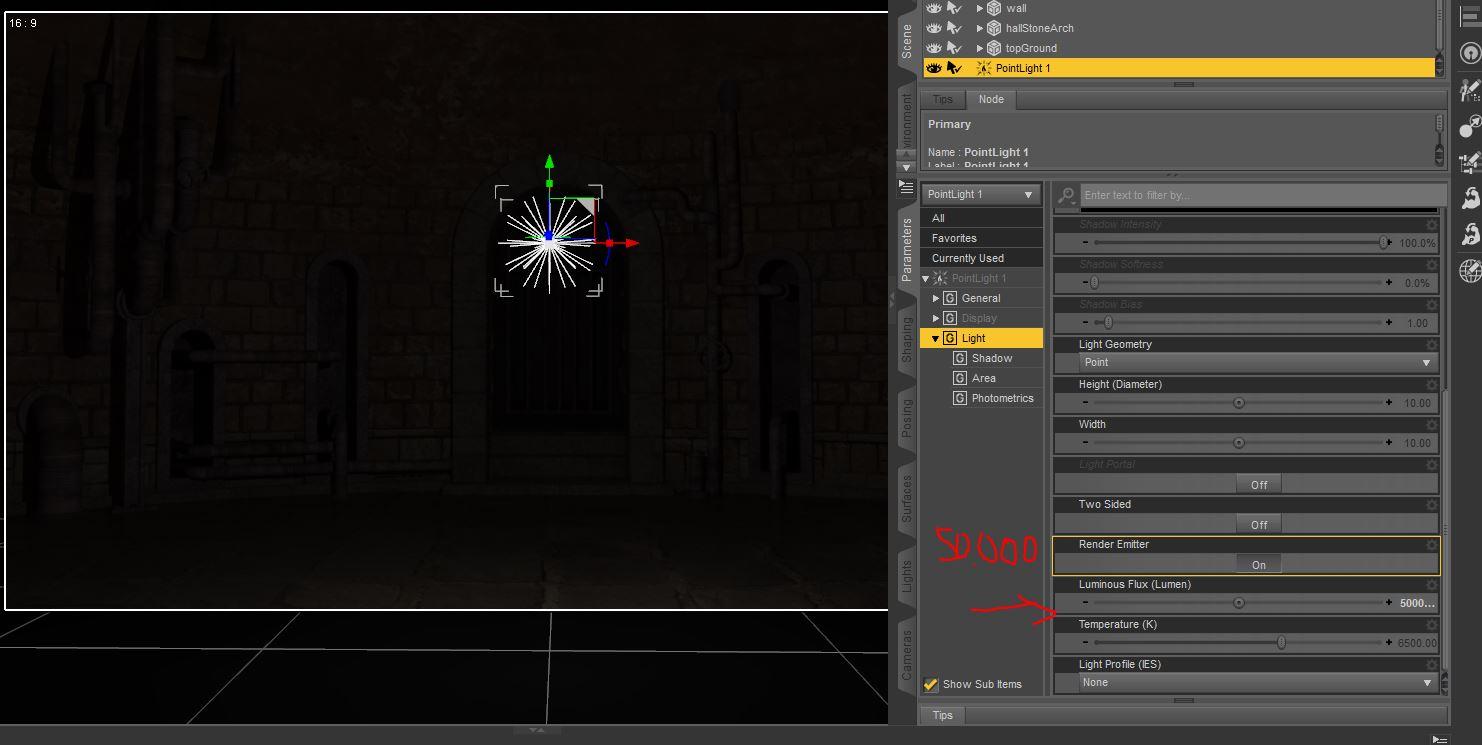Switch to the Node tab
The height and width of the screenshot is (745, 1482).
[x=991, y=99]
